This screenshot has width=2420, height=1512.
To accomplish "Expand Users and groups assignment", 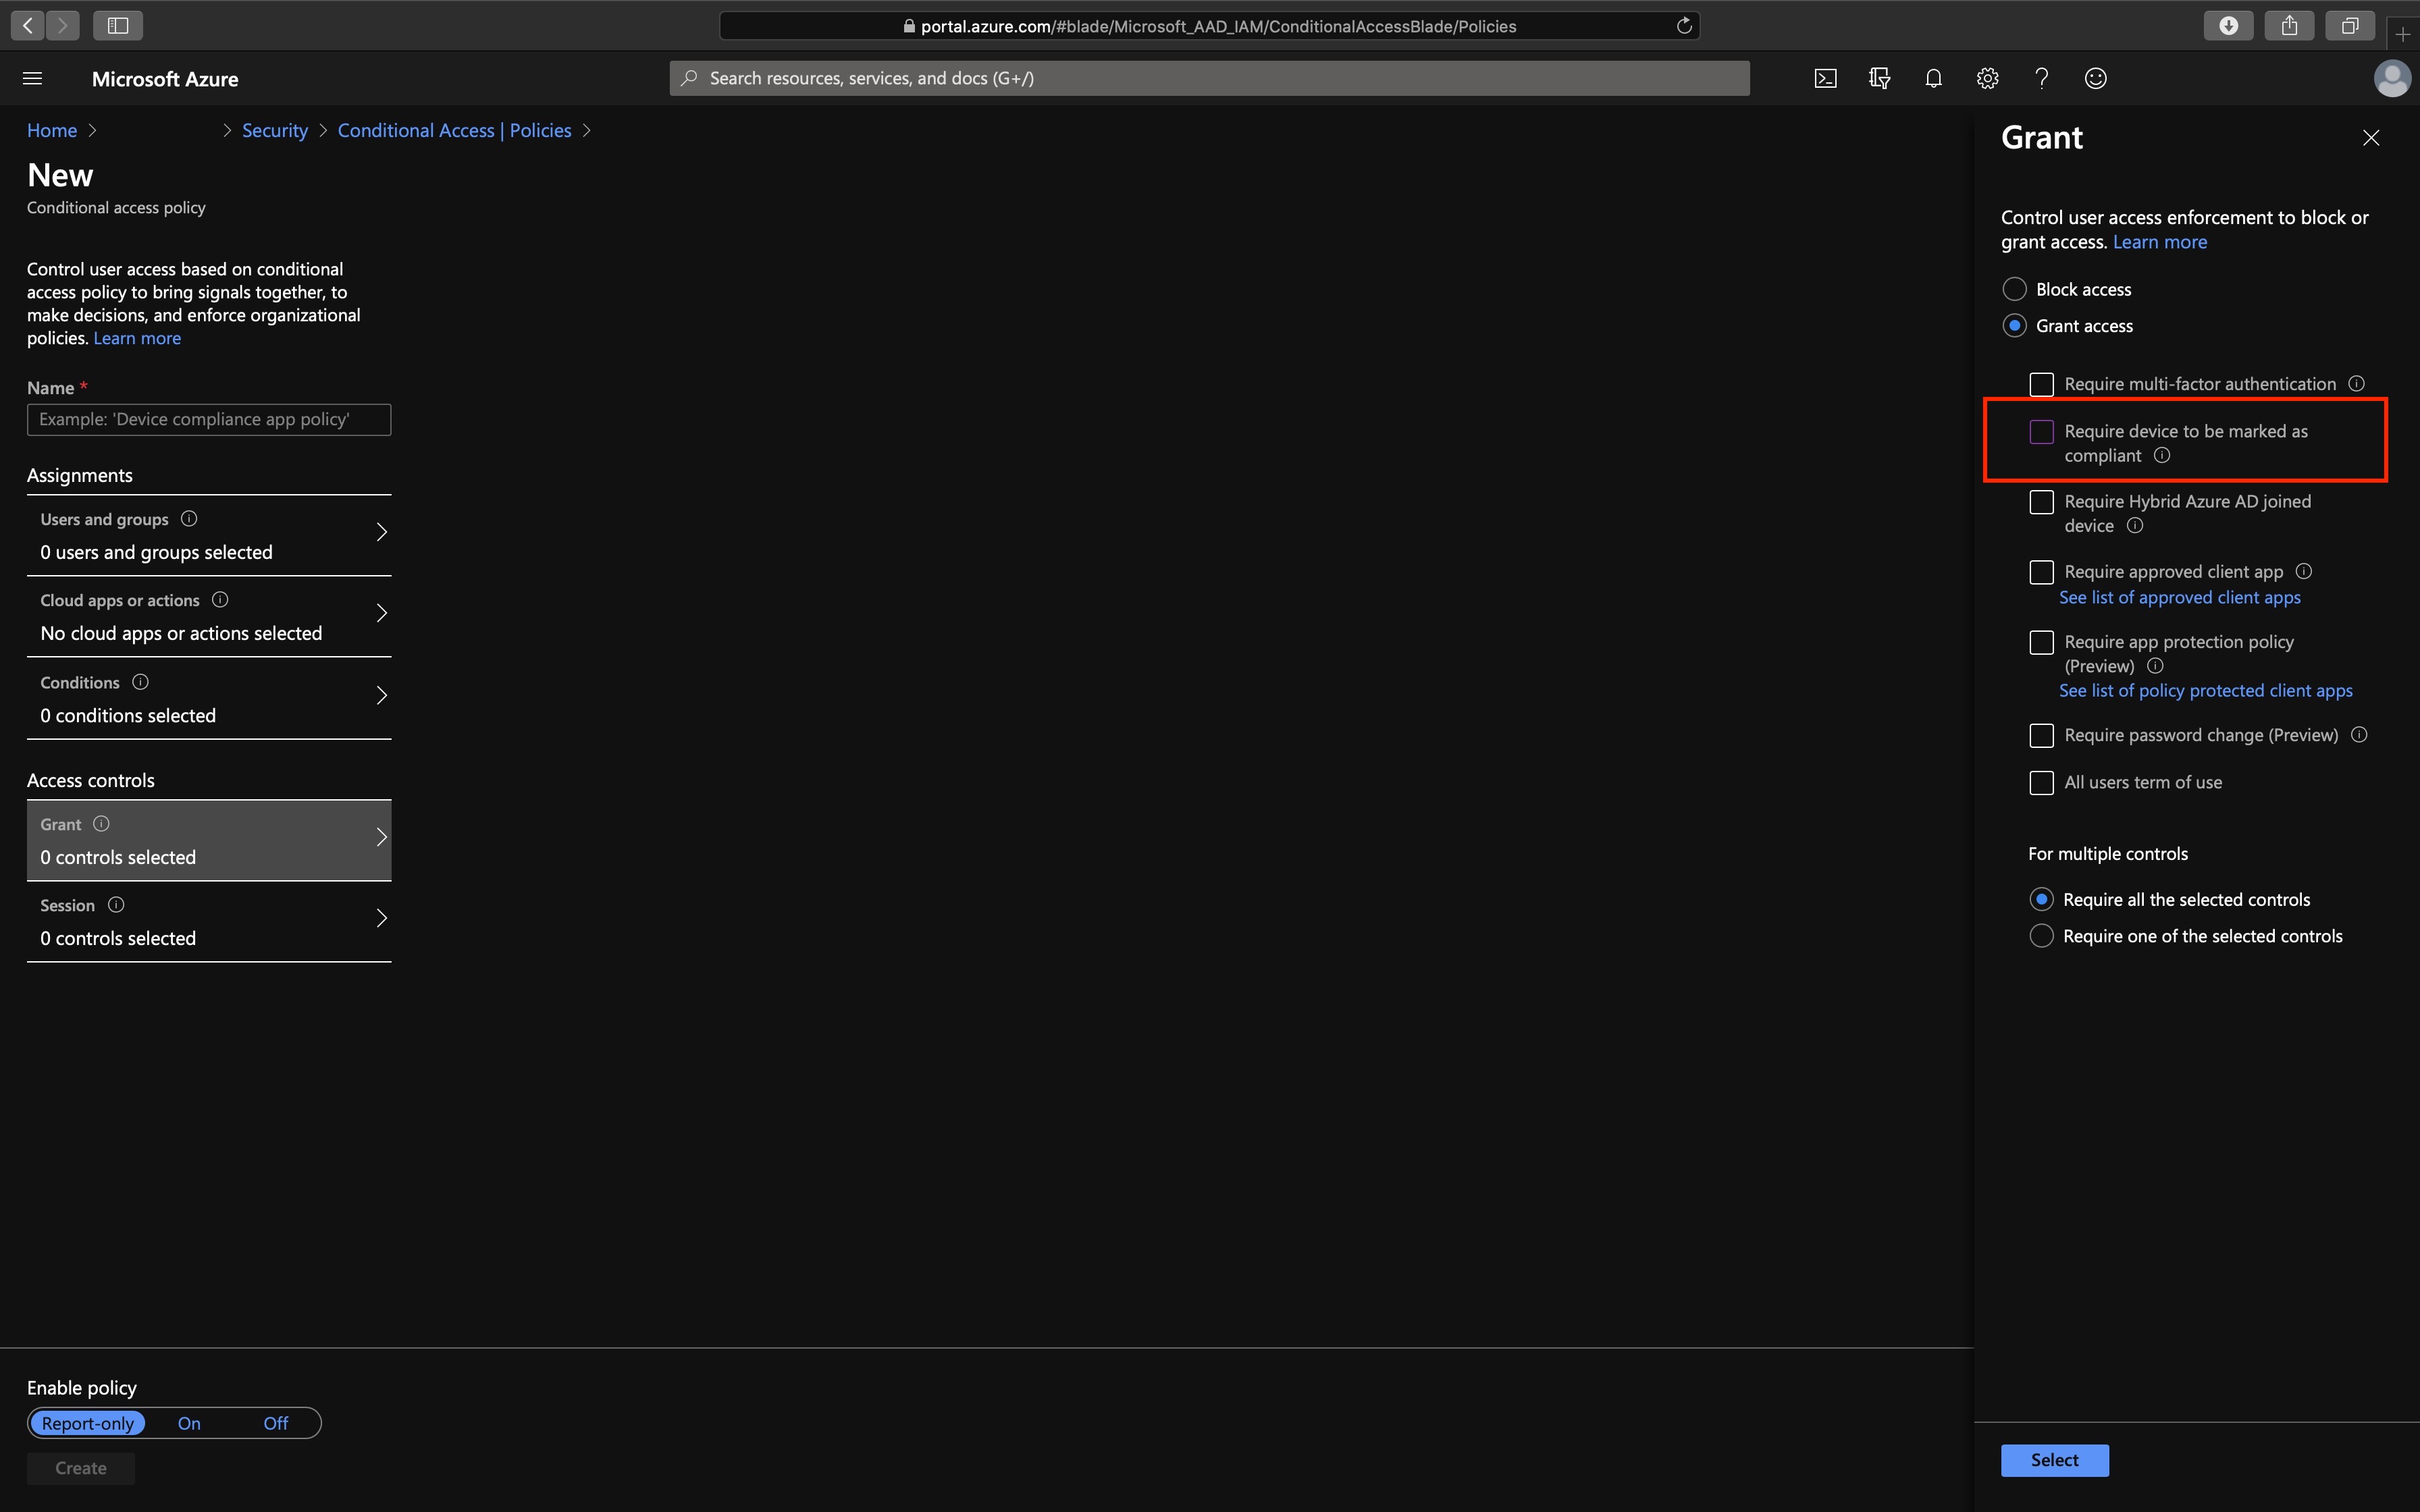I will (381, 533).
